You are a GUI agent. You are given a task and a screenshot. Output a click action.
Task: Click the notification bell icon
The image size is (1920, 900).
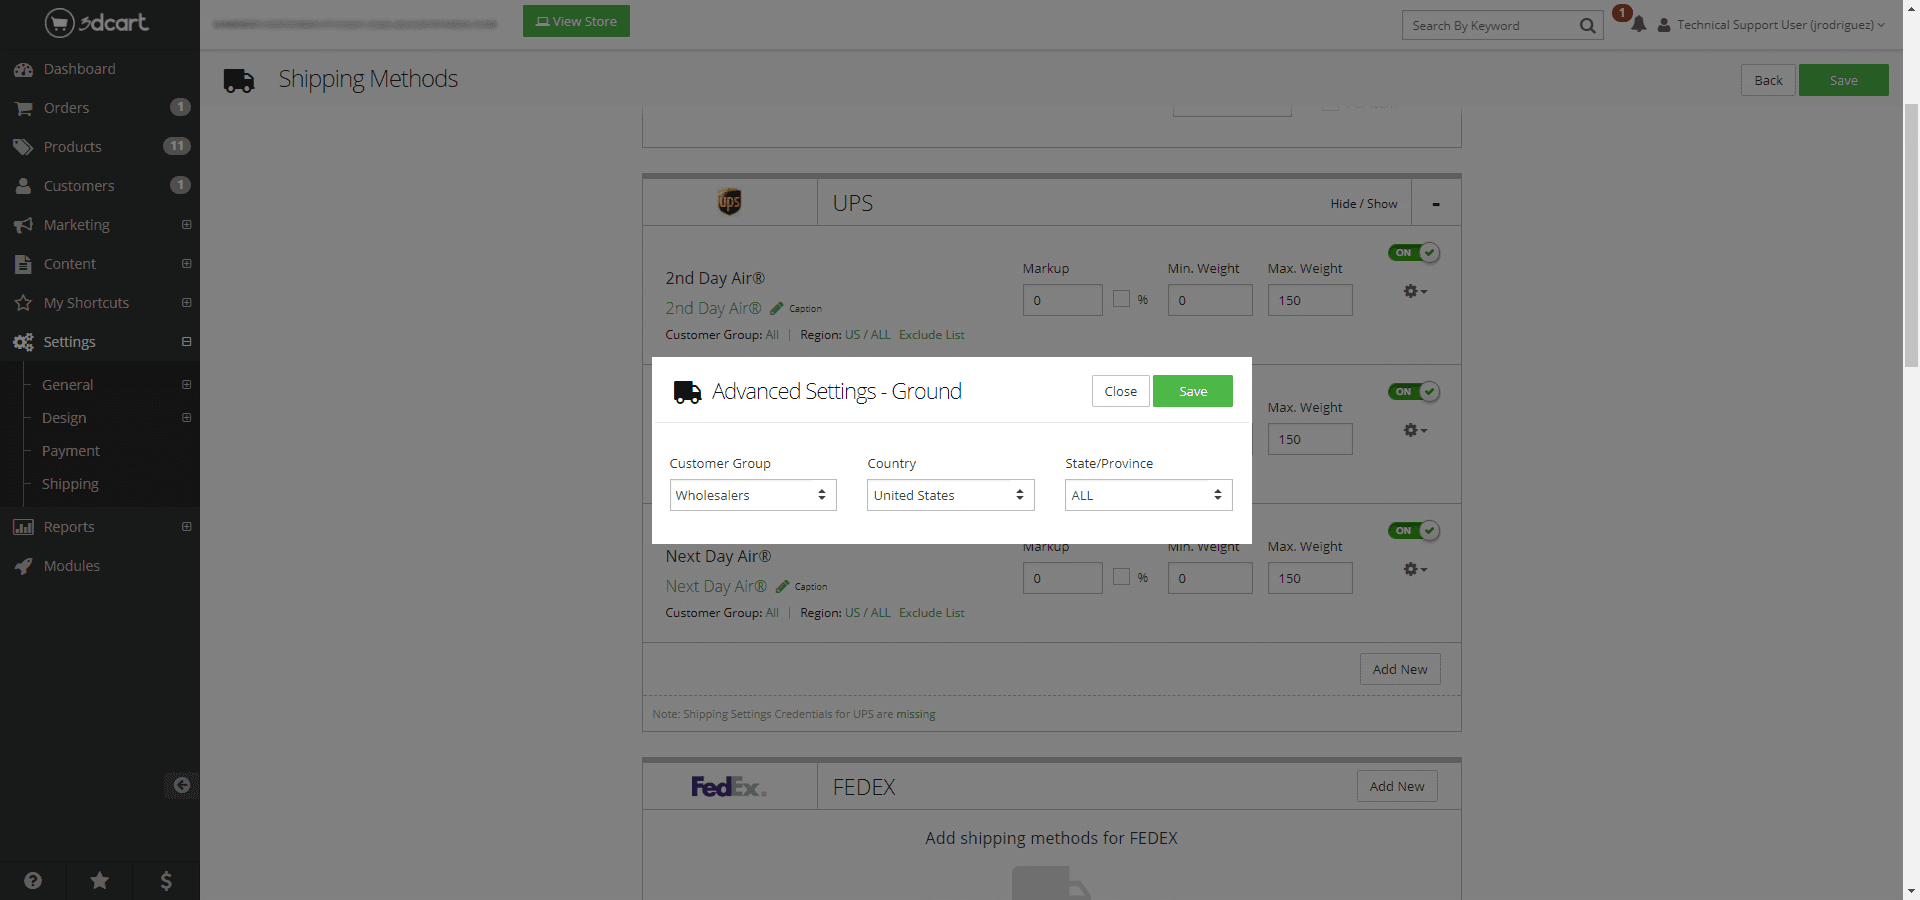click(x=1638, y=25)
